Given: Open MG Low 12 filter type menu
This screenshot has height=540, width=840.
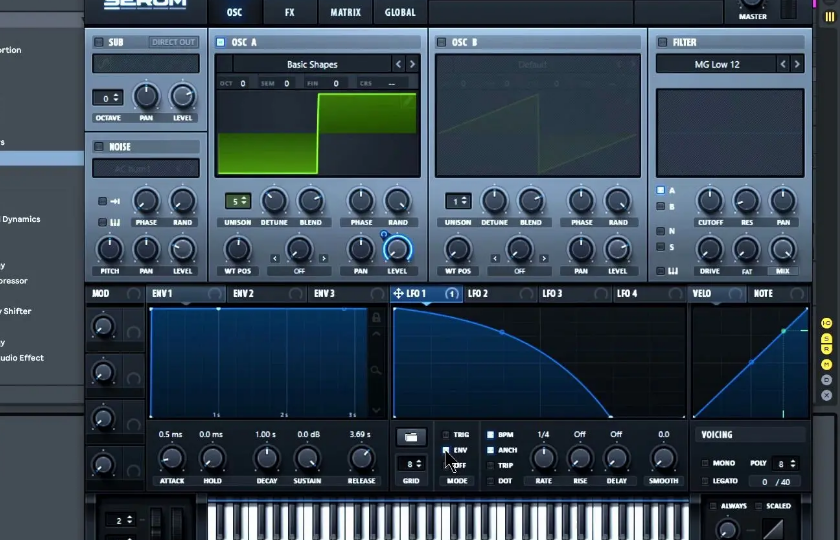Looking at the screenshot, I should pyautogui.click(x=717, y=64).
